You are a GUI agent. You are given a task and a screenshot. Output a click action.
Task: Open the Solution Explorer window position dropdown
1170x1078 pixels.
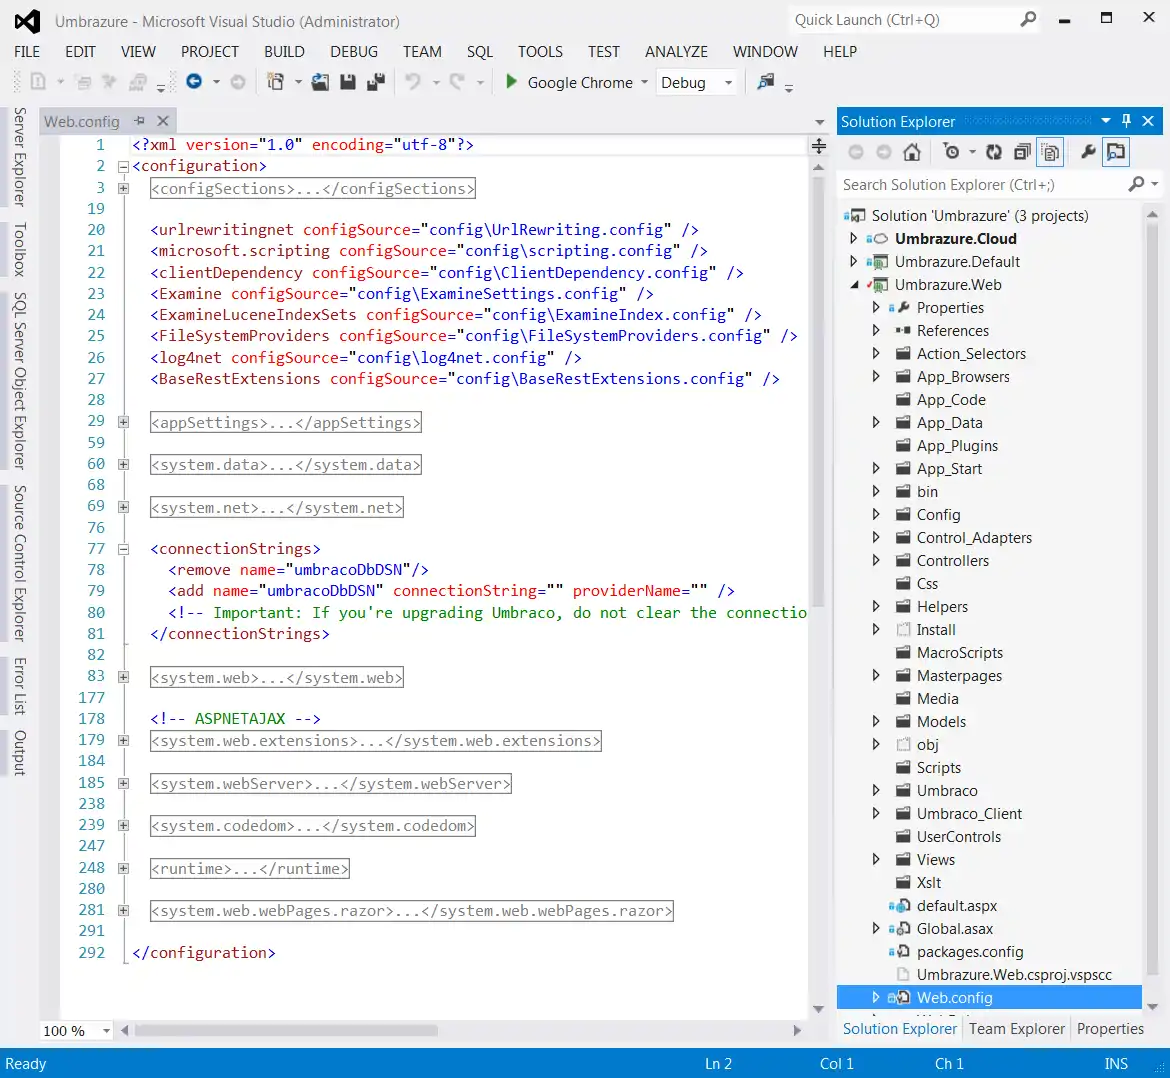coord(1106,120)
